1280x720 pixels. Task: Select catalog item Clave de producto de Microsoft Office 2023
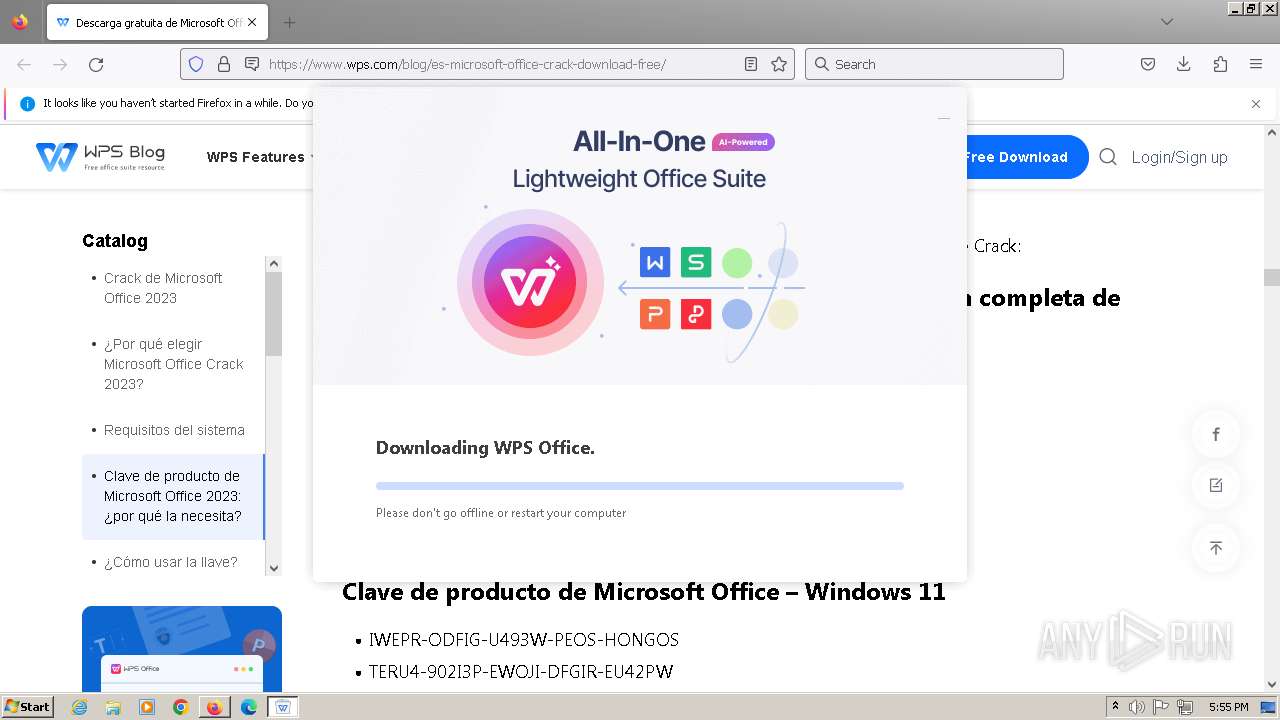pyautogui.click(x=172, y=496)
